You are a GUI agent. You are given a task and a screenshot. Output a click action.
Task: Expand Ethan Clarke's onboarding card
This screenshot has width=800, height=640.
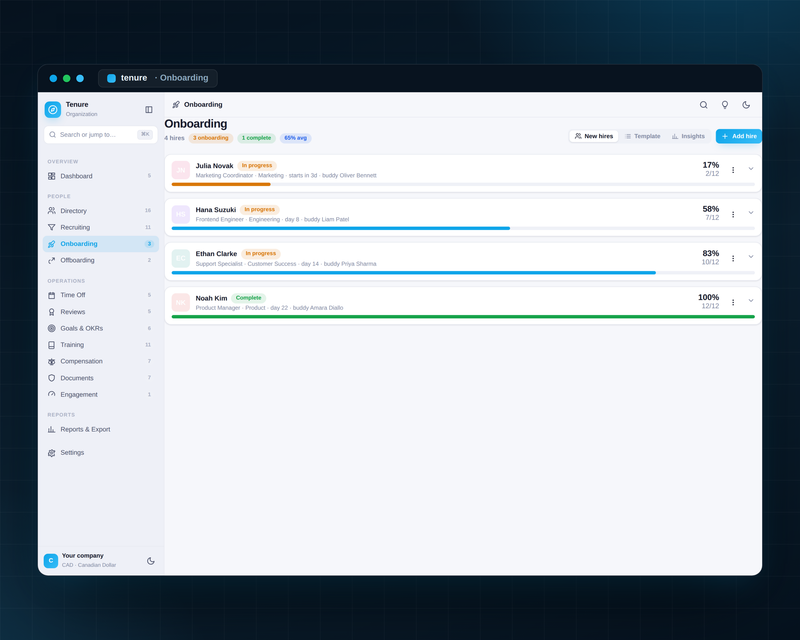(x=751, y=257)
